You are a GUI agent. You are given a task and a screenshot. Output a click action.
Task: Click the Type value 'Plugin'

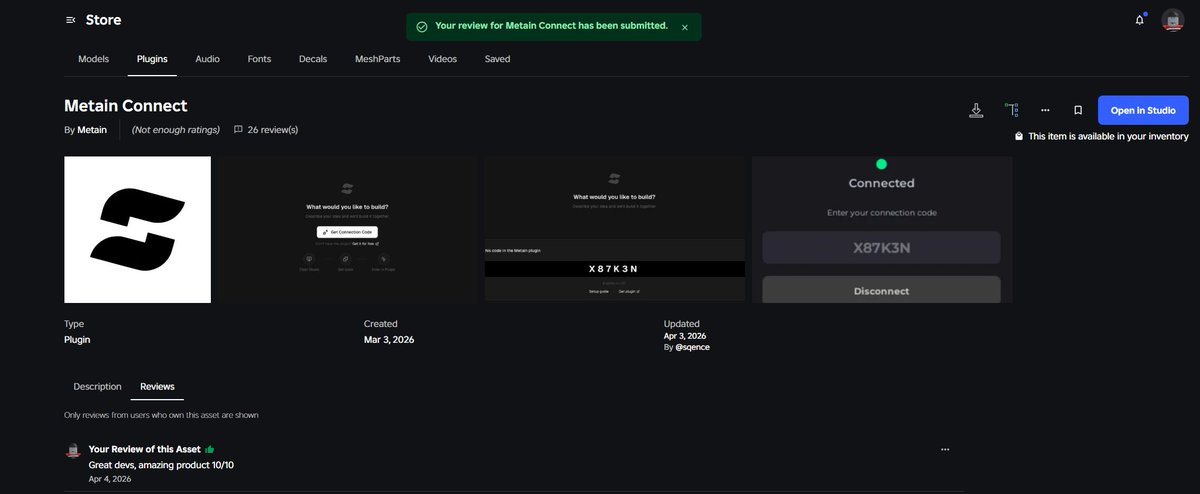(x=77, y=340)
